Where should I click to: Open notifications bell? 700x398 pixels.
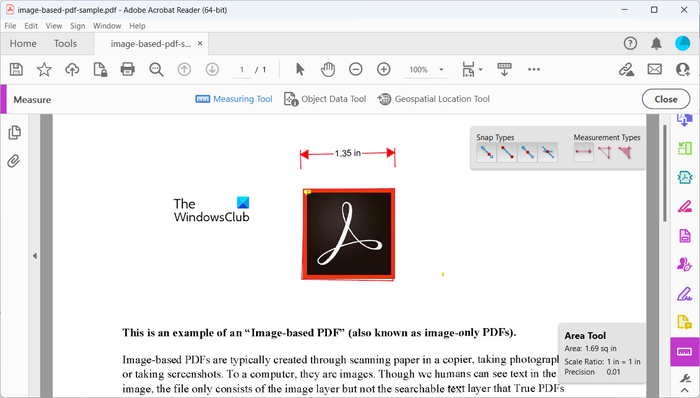point(656,43)
